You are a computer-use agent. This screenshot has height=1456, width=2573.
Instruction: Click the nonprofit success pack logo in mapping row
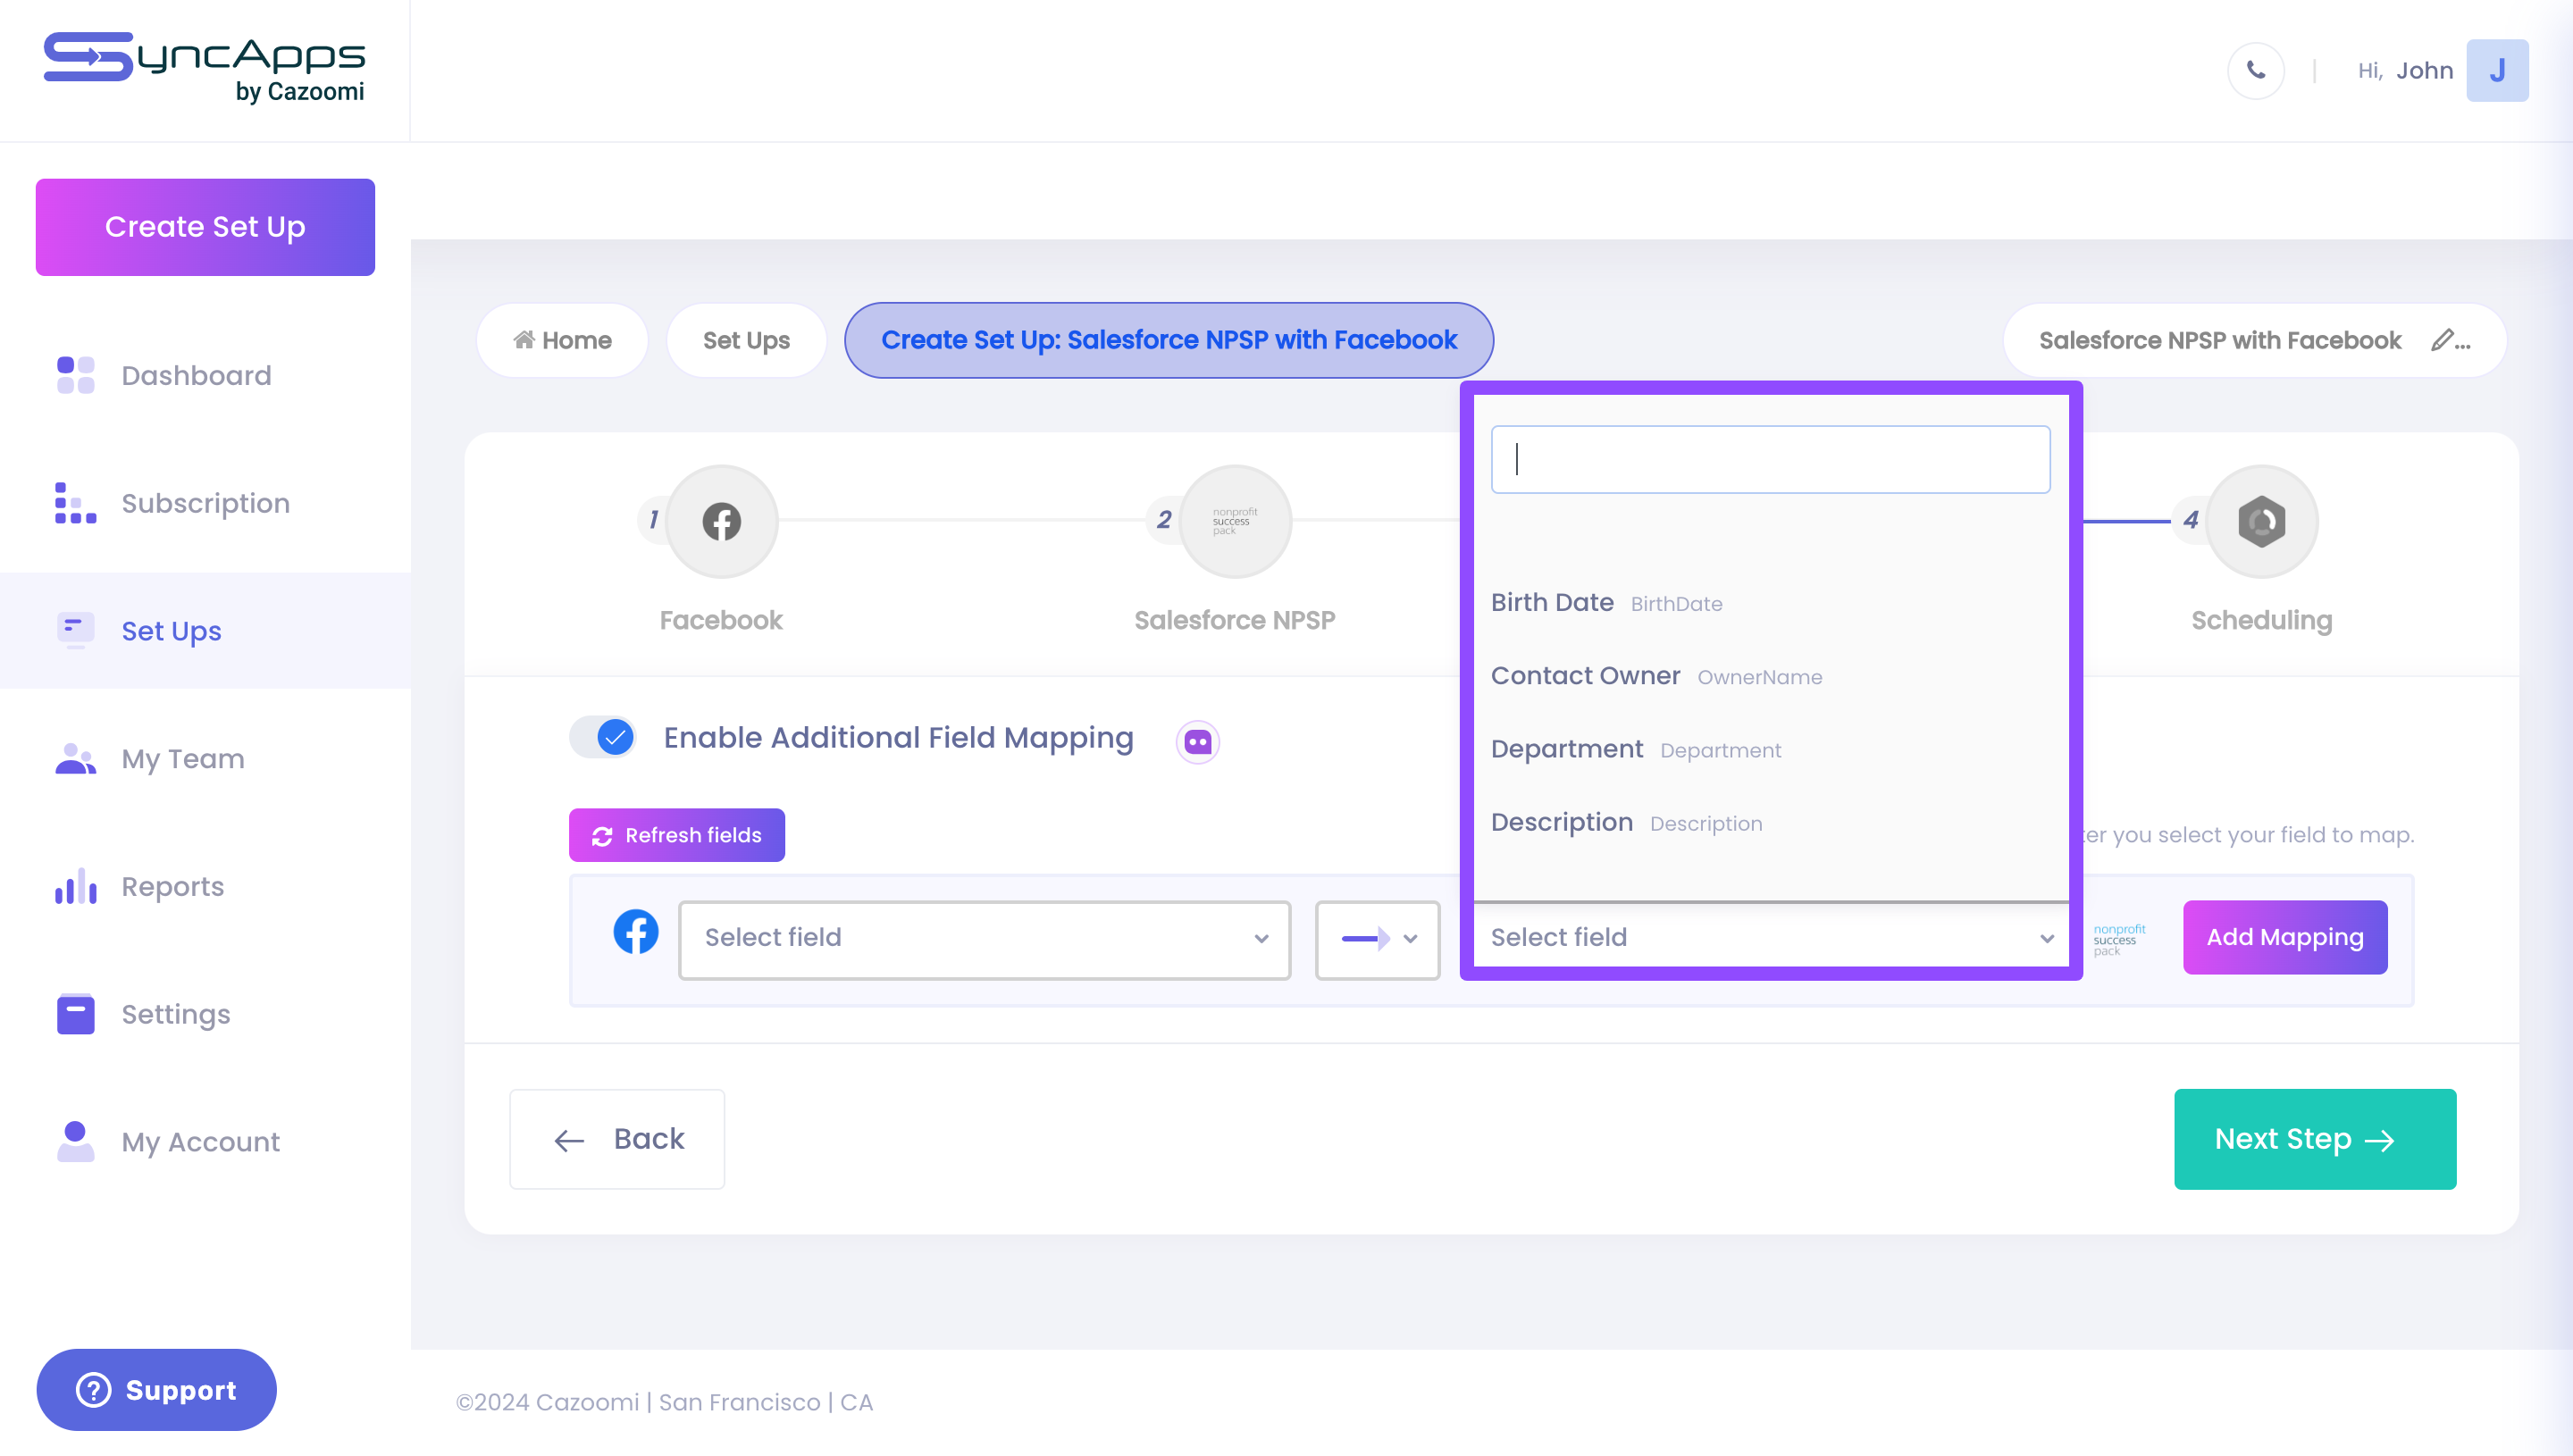(2119, 939)
